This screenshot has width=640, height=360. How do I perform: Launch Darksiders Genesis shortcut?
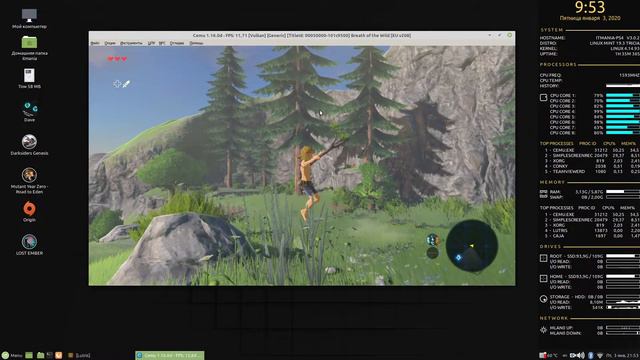point(29,144)
